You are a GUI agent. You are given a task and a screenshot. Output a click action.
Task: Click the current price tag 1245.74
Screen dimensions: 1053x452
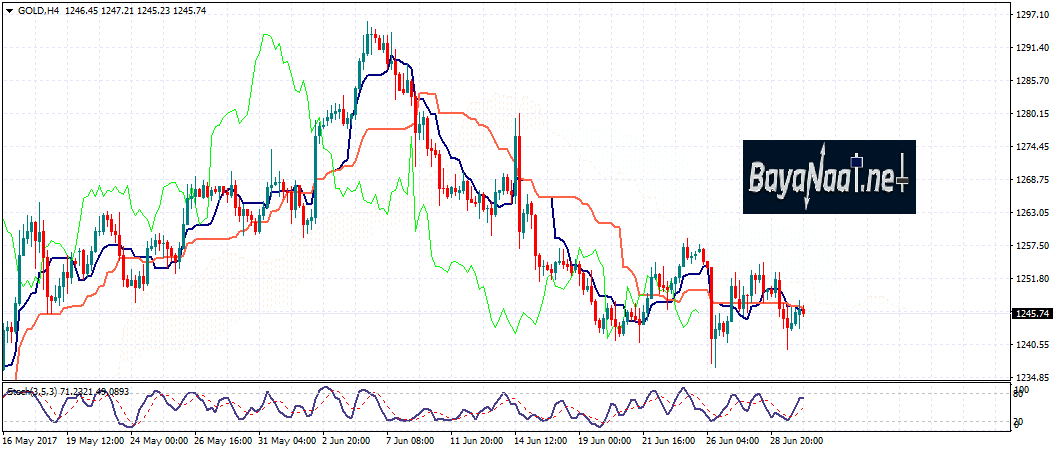1030,313
